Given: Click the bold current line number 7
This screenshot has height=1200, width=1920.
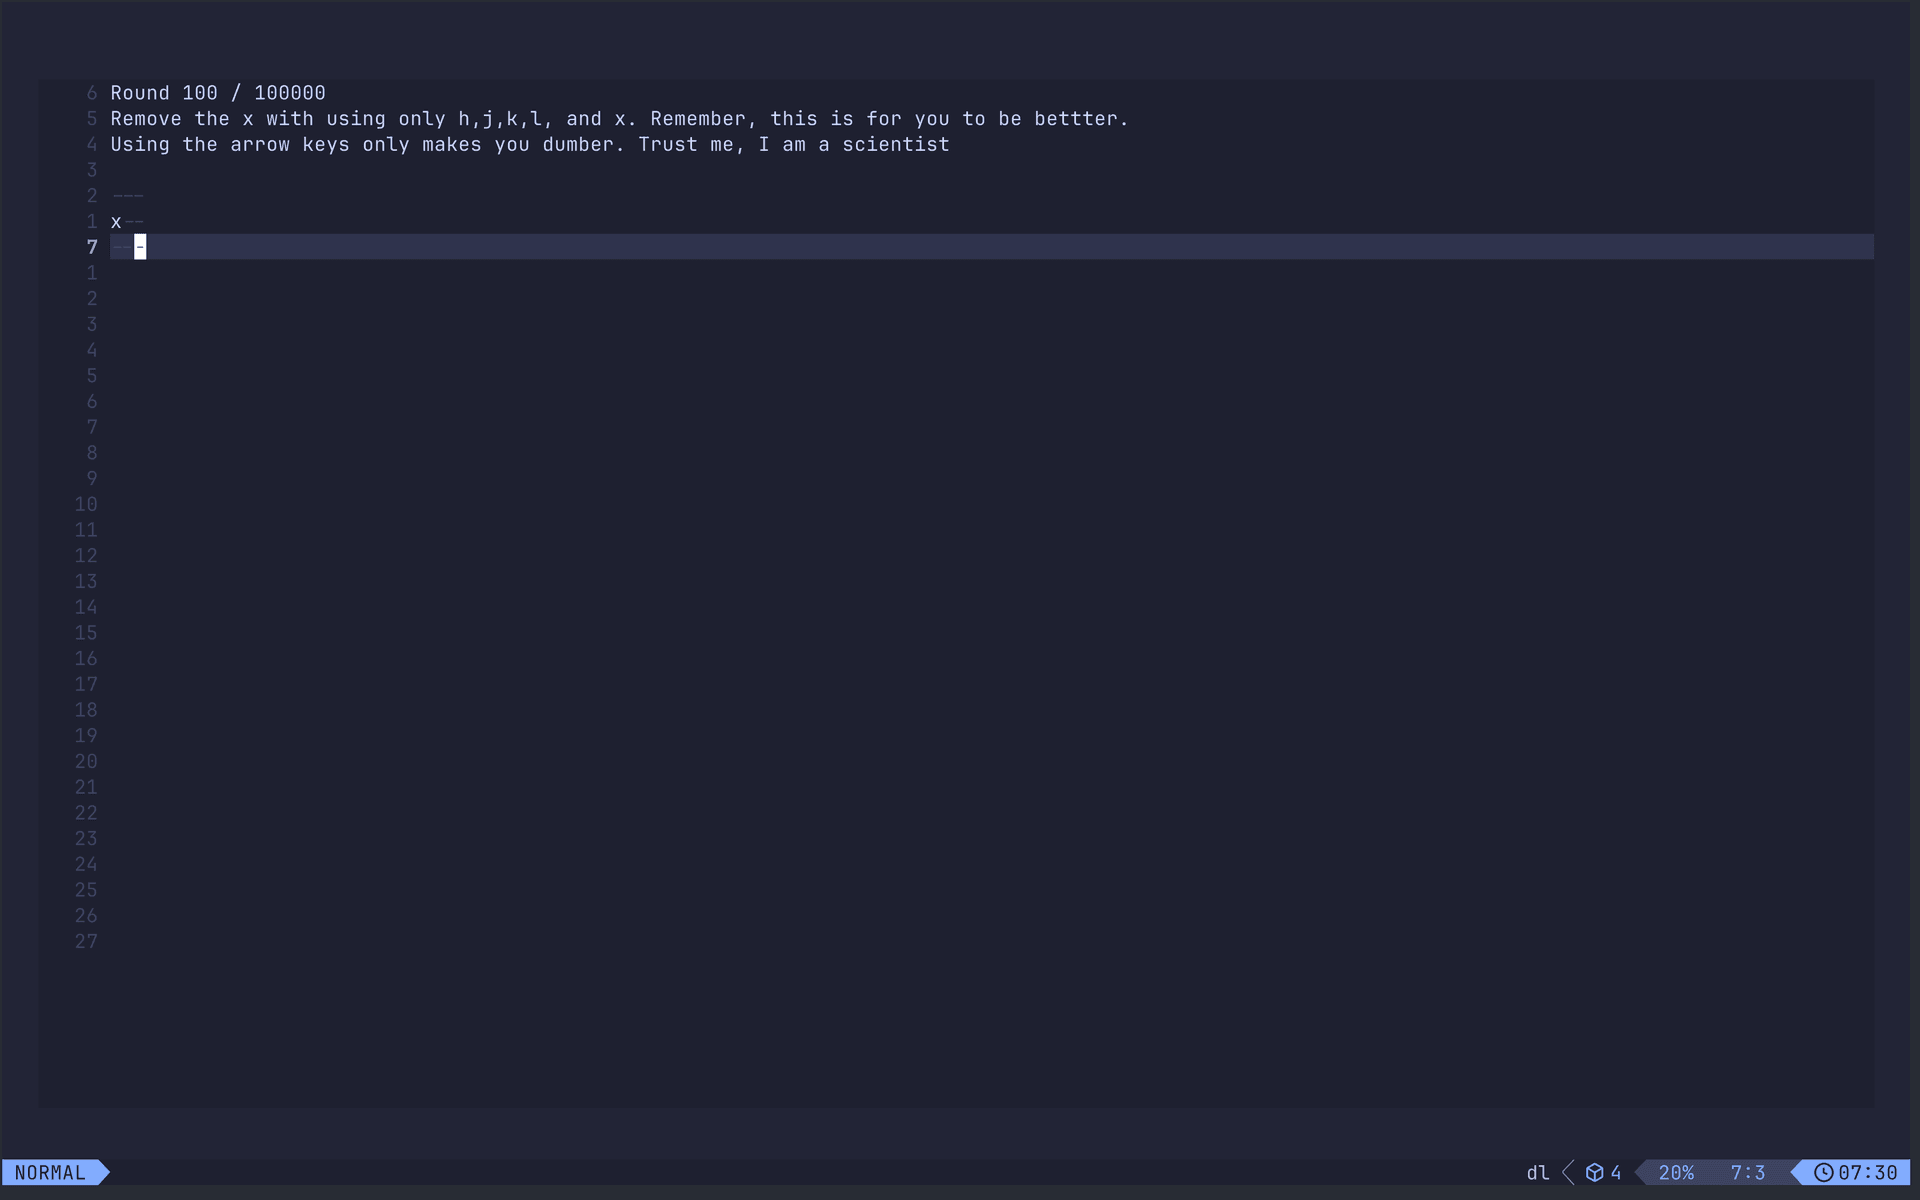Looking at the screenshot, I should click(92, 247).
